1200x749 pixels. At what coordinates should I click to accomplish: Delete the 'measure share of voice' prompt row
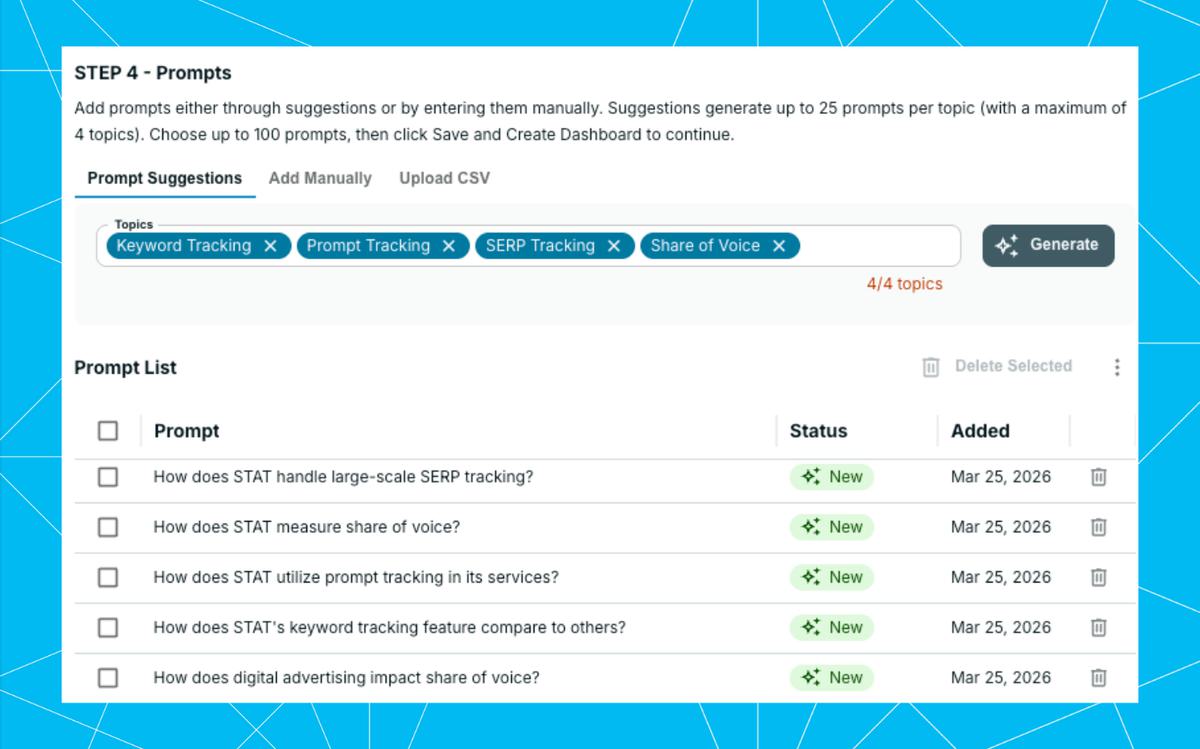coord(1098,527)
